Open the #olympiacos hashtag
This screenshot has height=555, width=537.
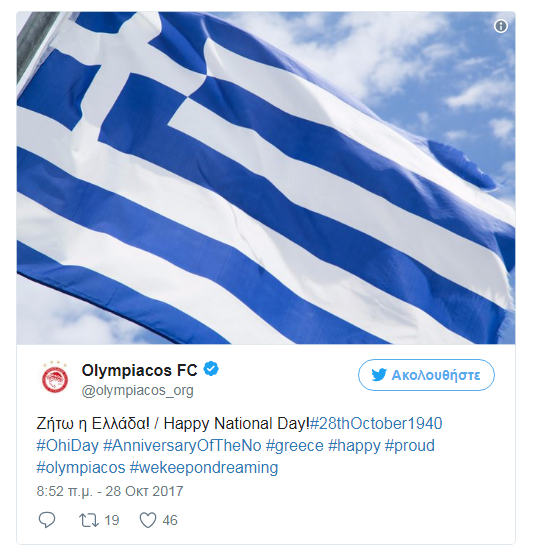coord(81,467)
